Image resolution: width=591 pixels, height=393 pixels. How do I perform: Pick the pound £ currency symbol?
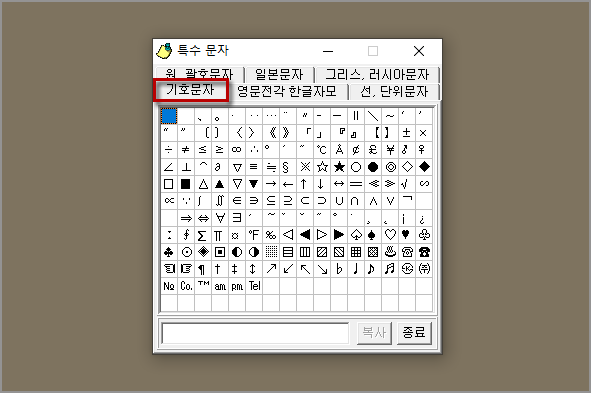(x=373, y=150)
